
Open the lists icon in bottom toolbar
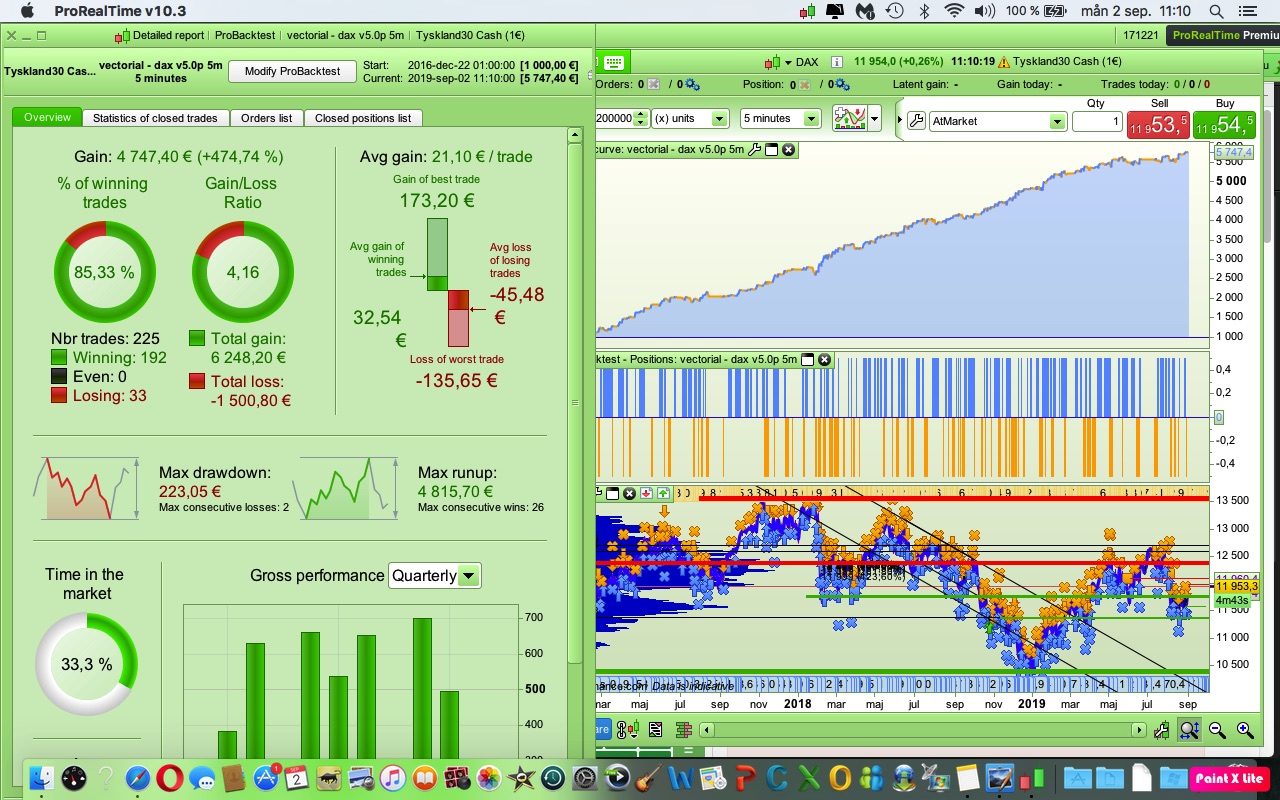[x=655, y=730]
